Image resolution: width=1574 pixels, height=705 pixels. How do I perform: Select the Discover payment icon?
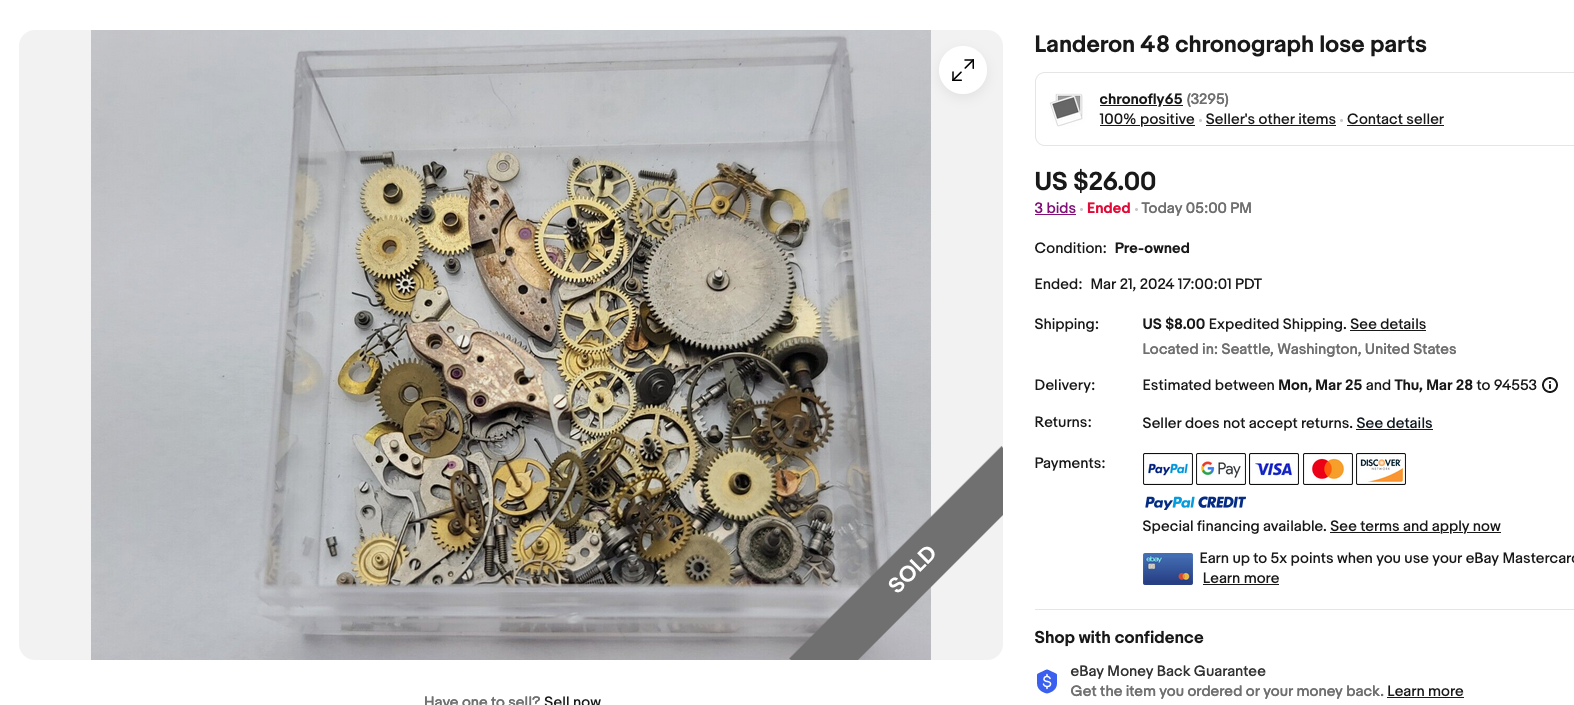pyautogui.click(x=1381, y=469)
